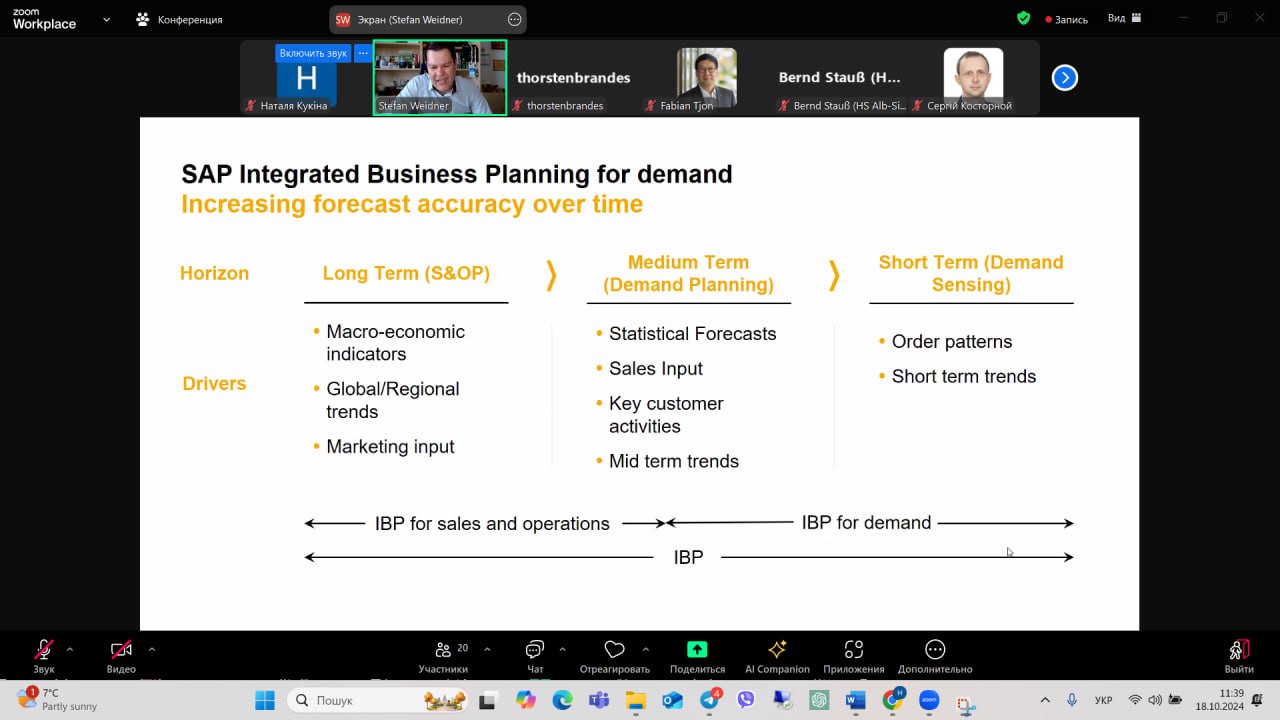Open the notifications bell in tray
Viewport: 1280px width, 720px height.
tap(1257, 700)
